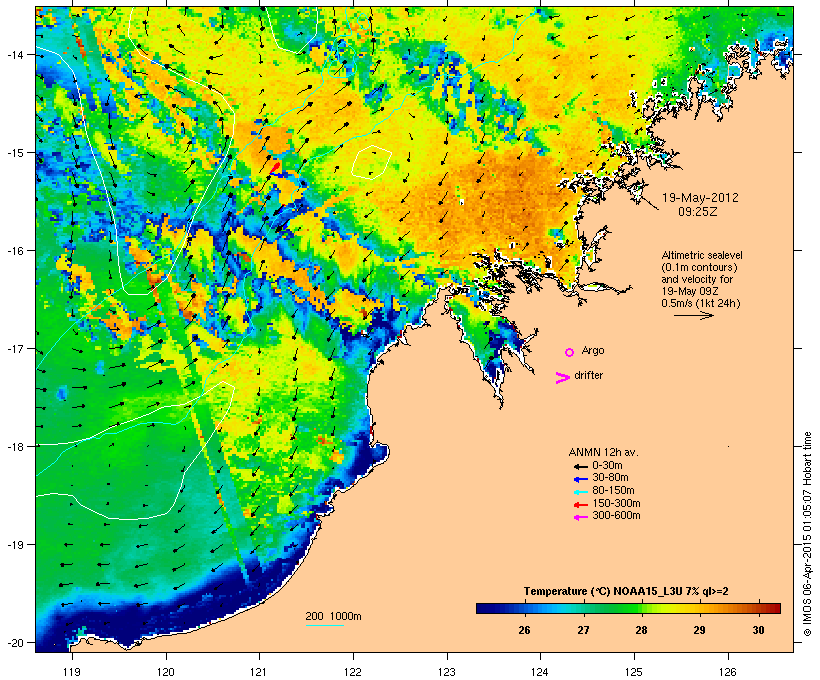Click the dark blue end of colorbar
820x680 pixels.
(484, 608)
